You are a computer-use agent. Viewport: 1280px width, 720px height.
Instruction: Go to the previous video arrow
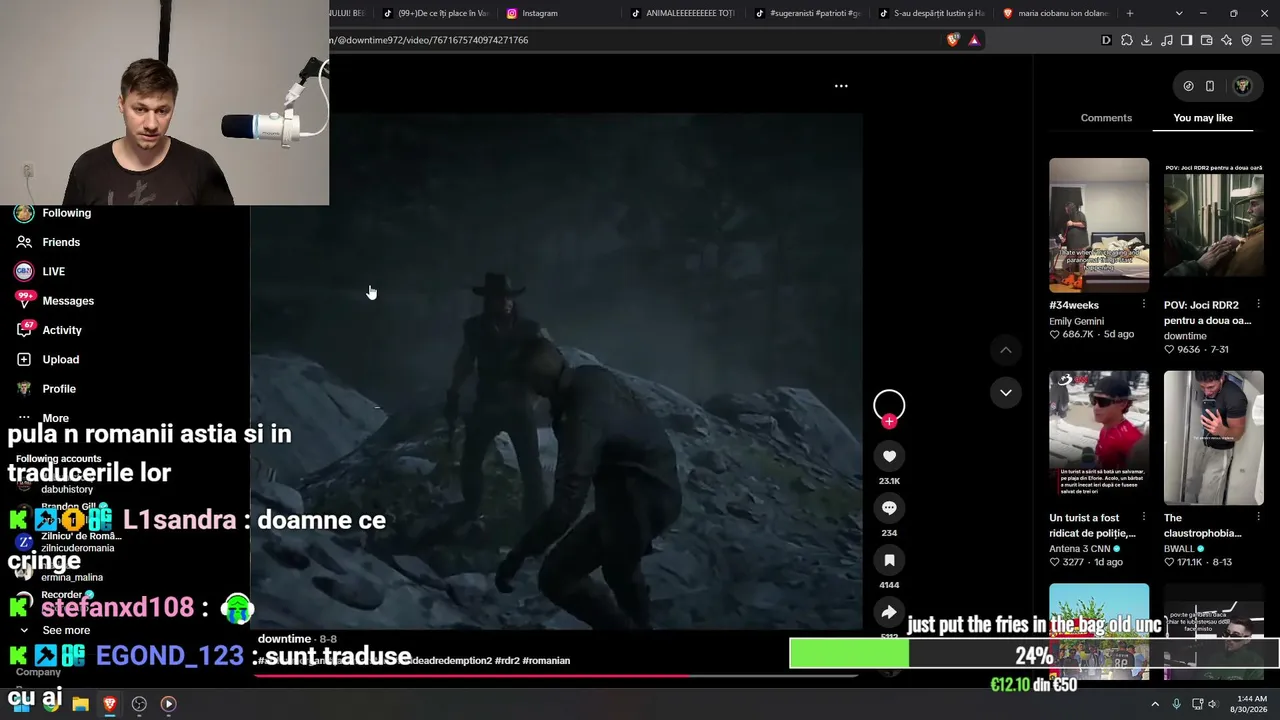click(1005, 350)
